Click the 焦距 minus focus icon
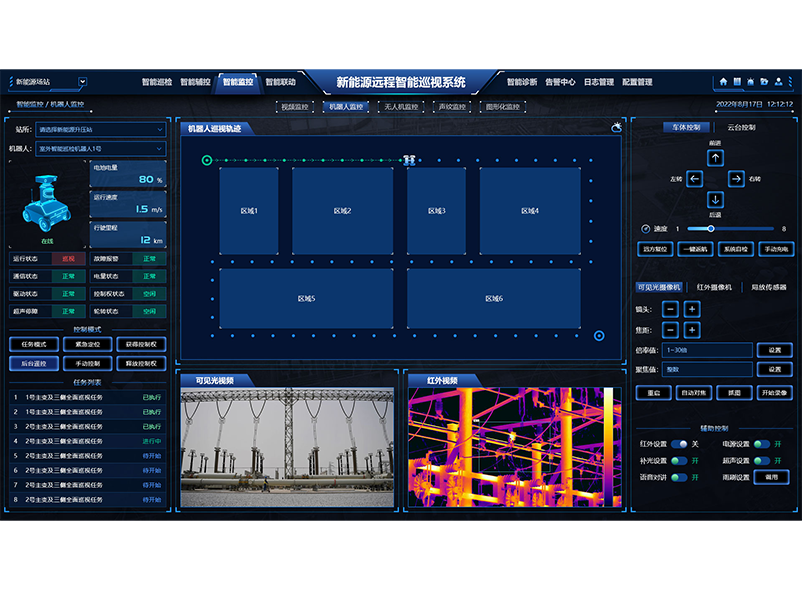The width and height of the screenshot is (802, 590). (x=670, y=330)
